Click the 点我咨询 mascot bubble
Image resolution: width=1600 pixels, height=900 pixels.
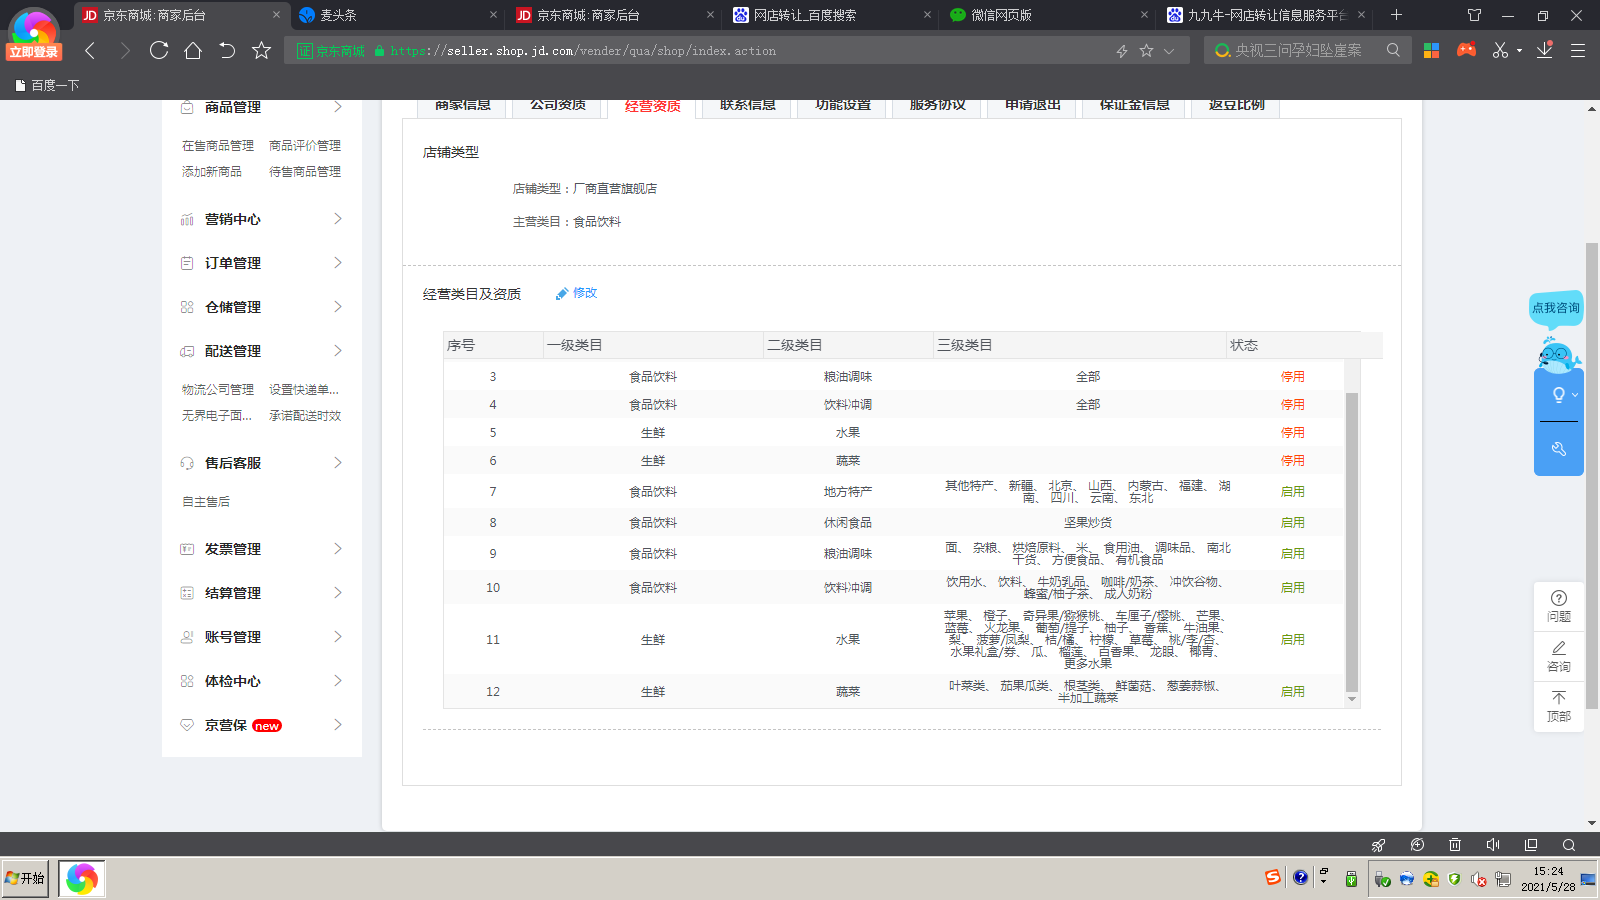(1556, 308)
